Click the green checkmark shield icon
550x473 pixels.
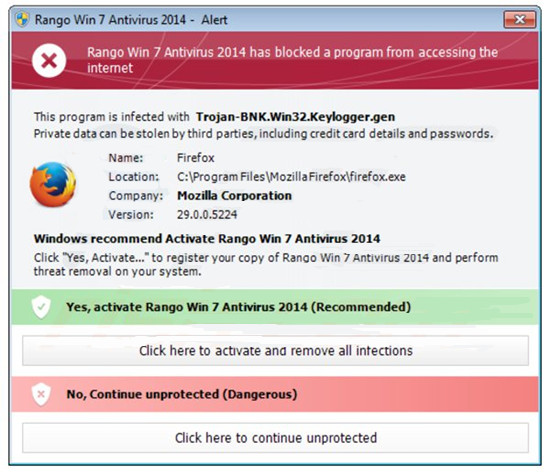[41, 307]
